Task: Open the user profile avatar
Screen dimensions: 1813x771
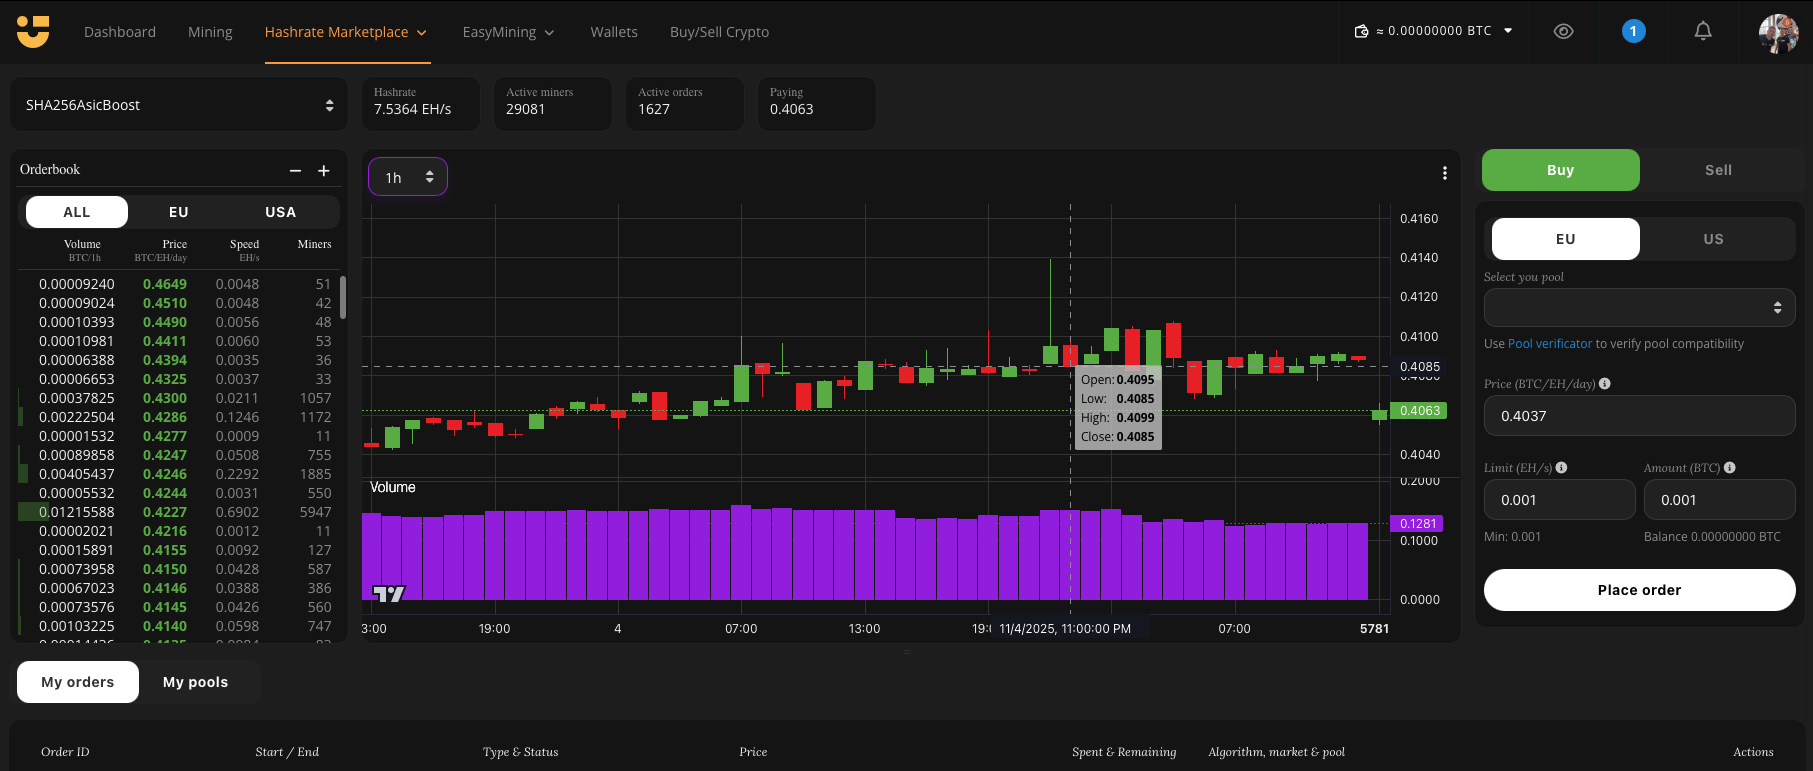Action: (x=1778, y=33)
